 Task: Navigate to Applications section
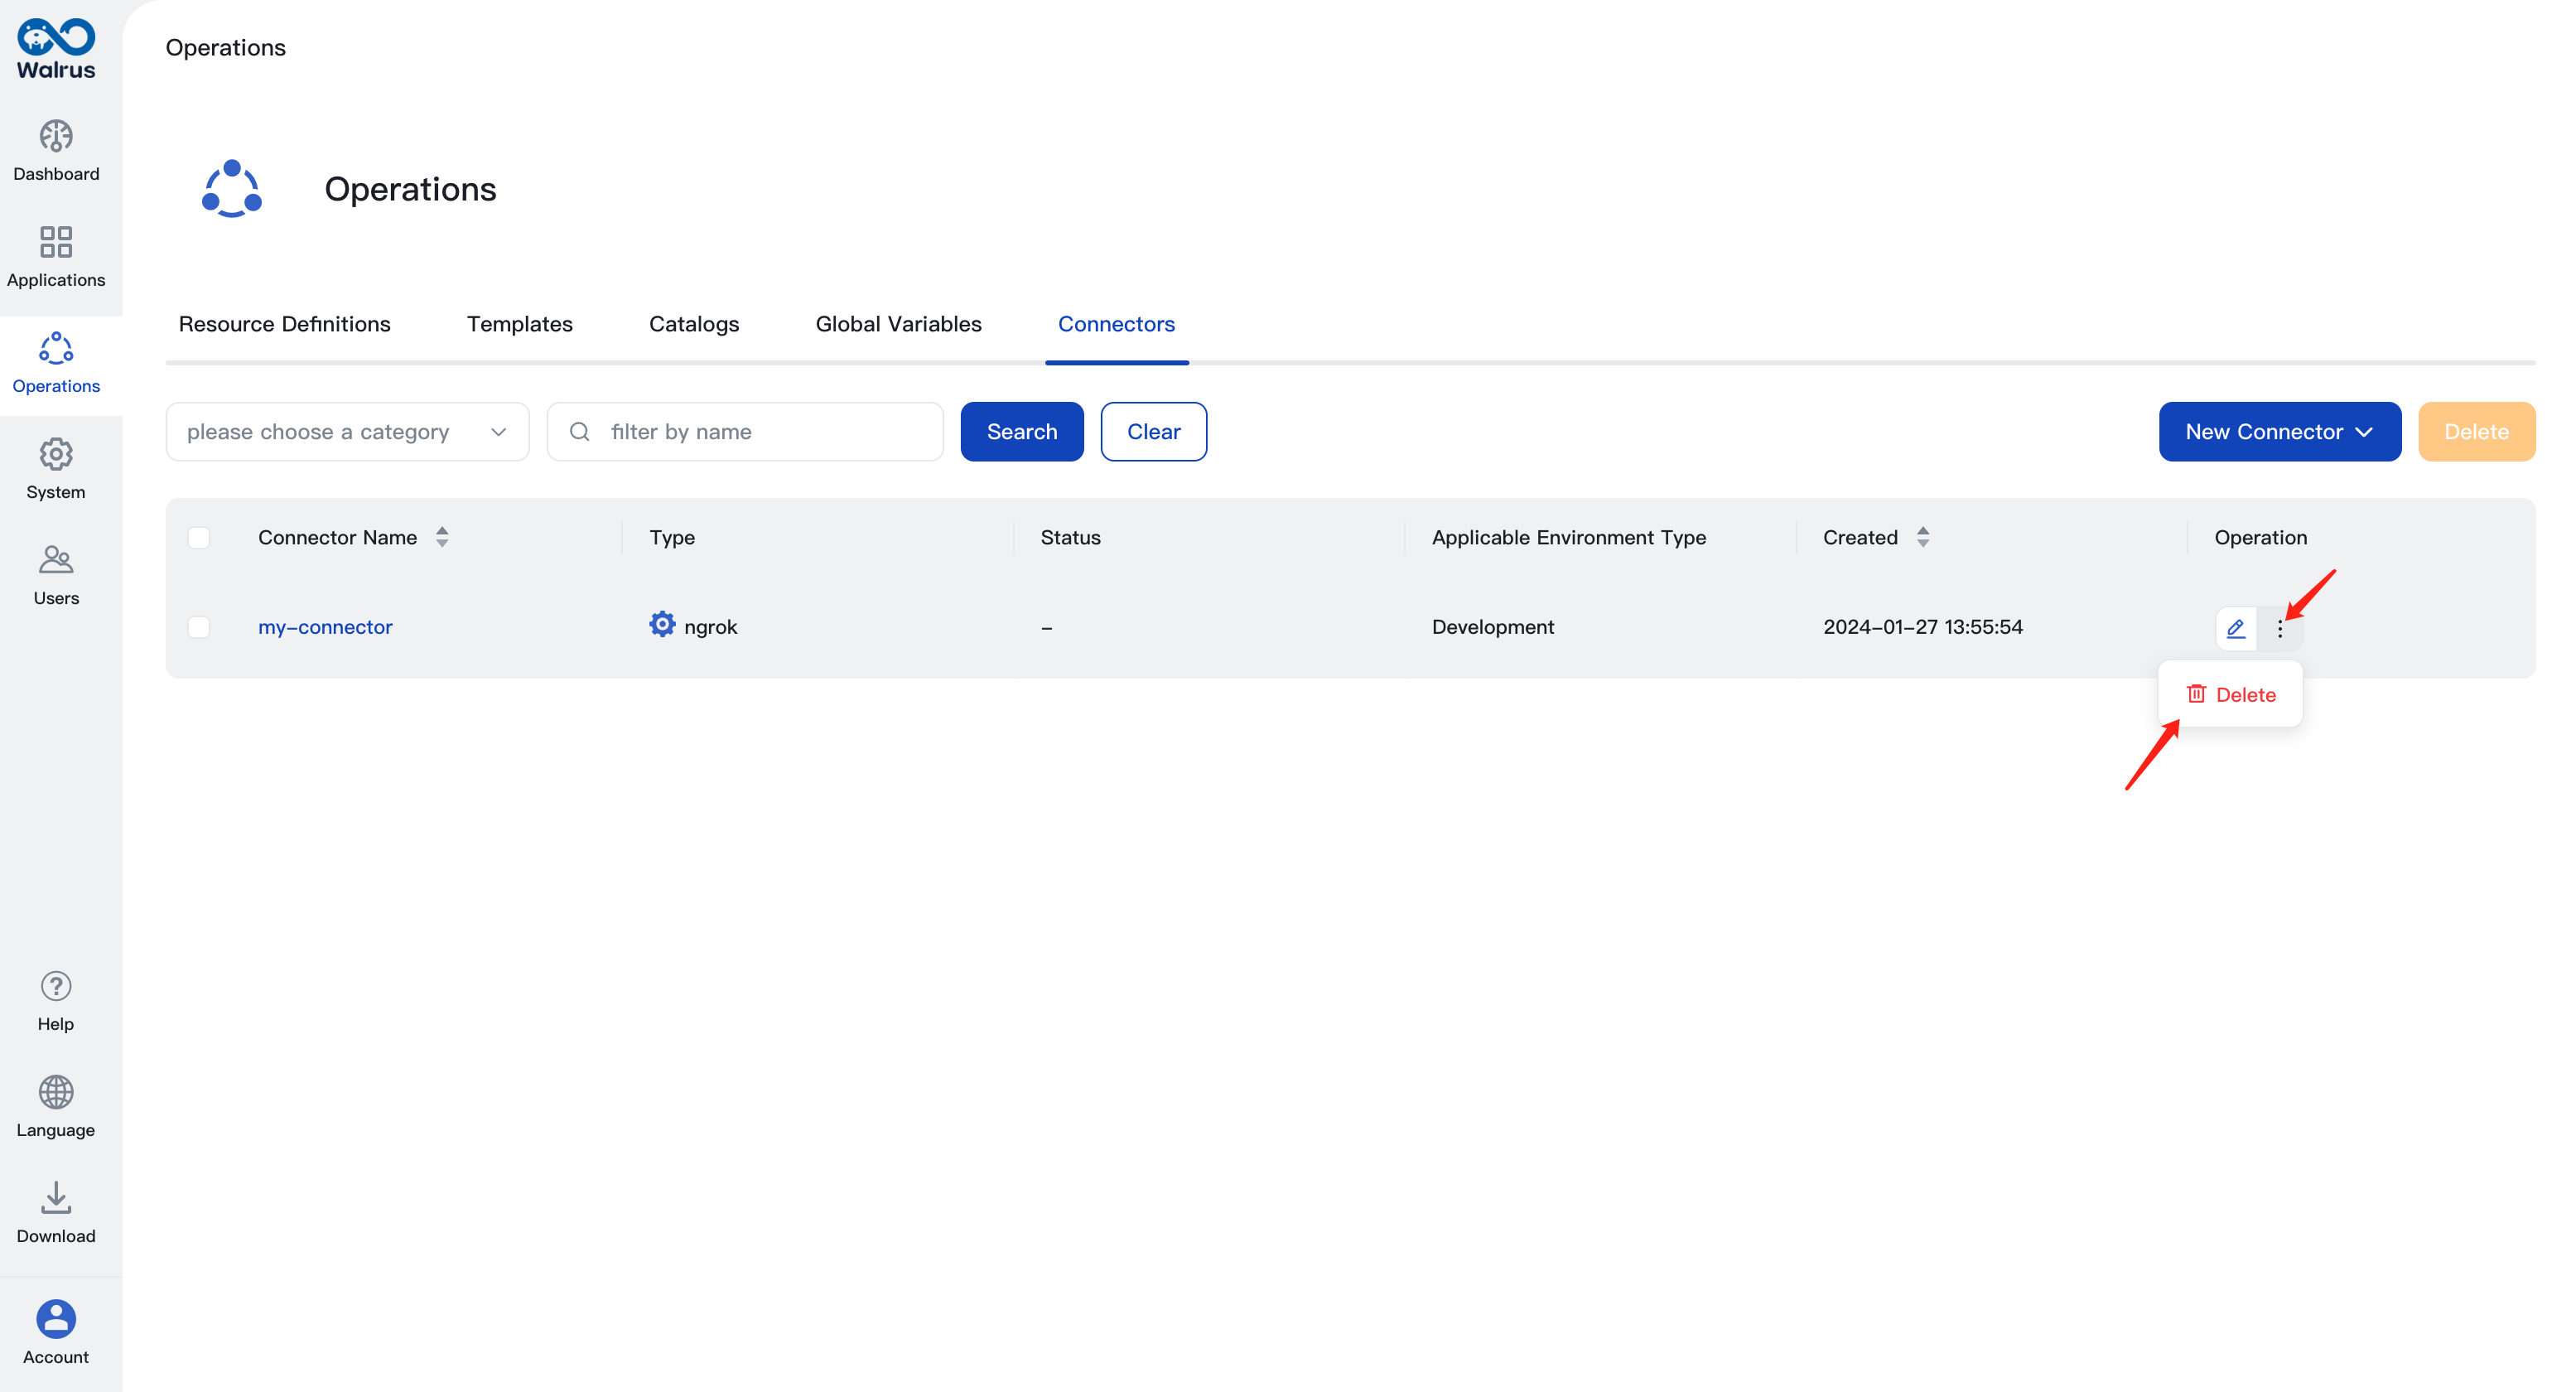56,255
